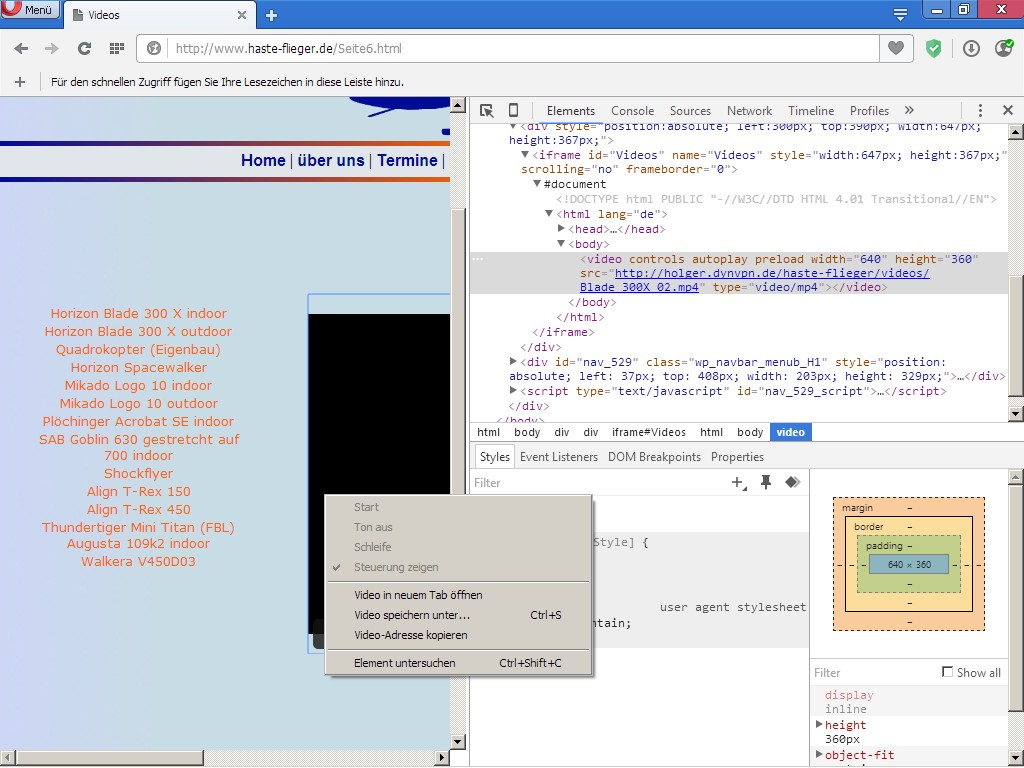1024x768 pixels.
Task: Collapse the body element node
Action: coord(561,244)
